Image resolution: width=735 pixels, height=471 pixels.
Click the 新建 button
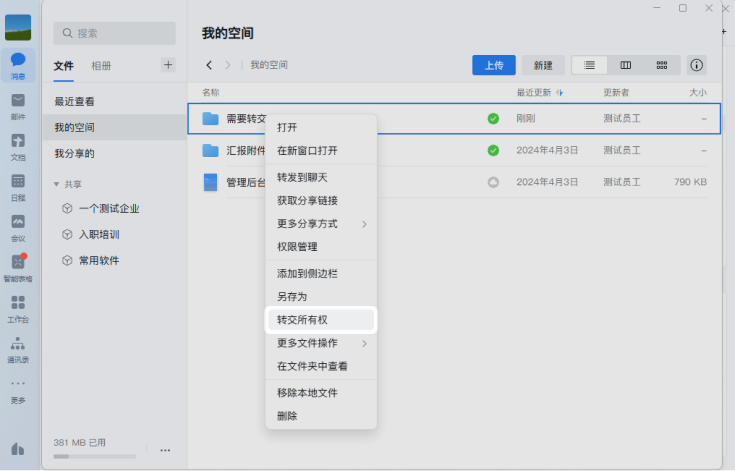point(543,65)
